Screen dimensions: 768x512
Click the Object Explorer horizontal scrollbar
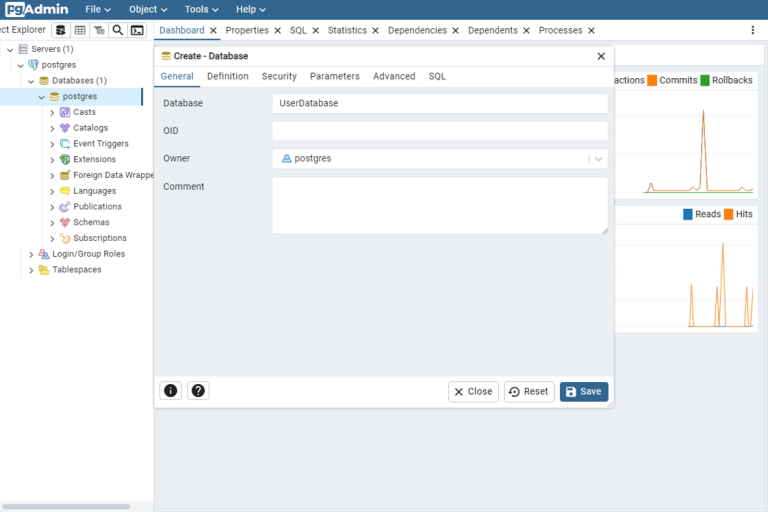click(x=66, y=507)
